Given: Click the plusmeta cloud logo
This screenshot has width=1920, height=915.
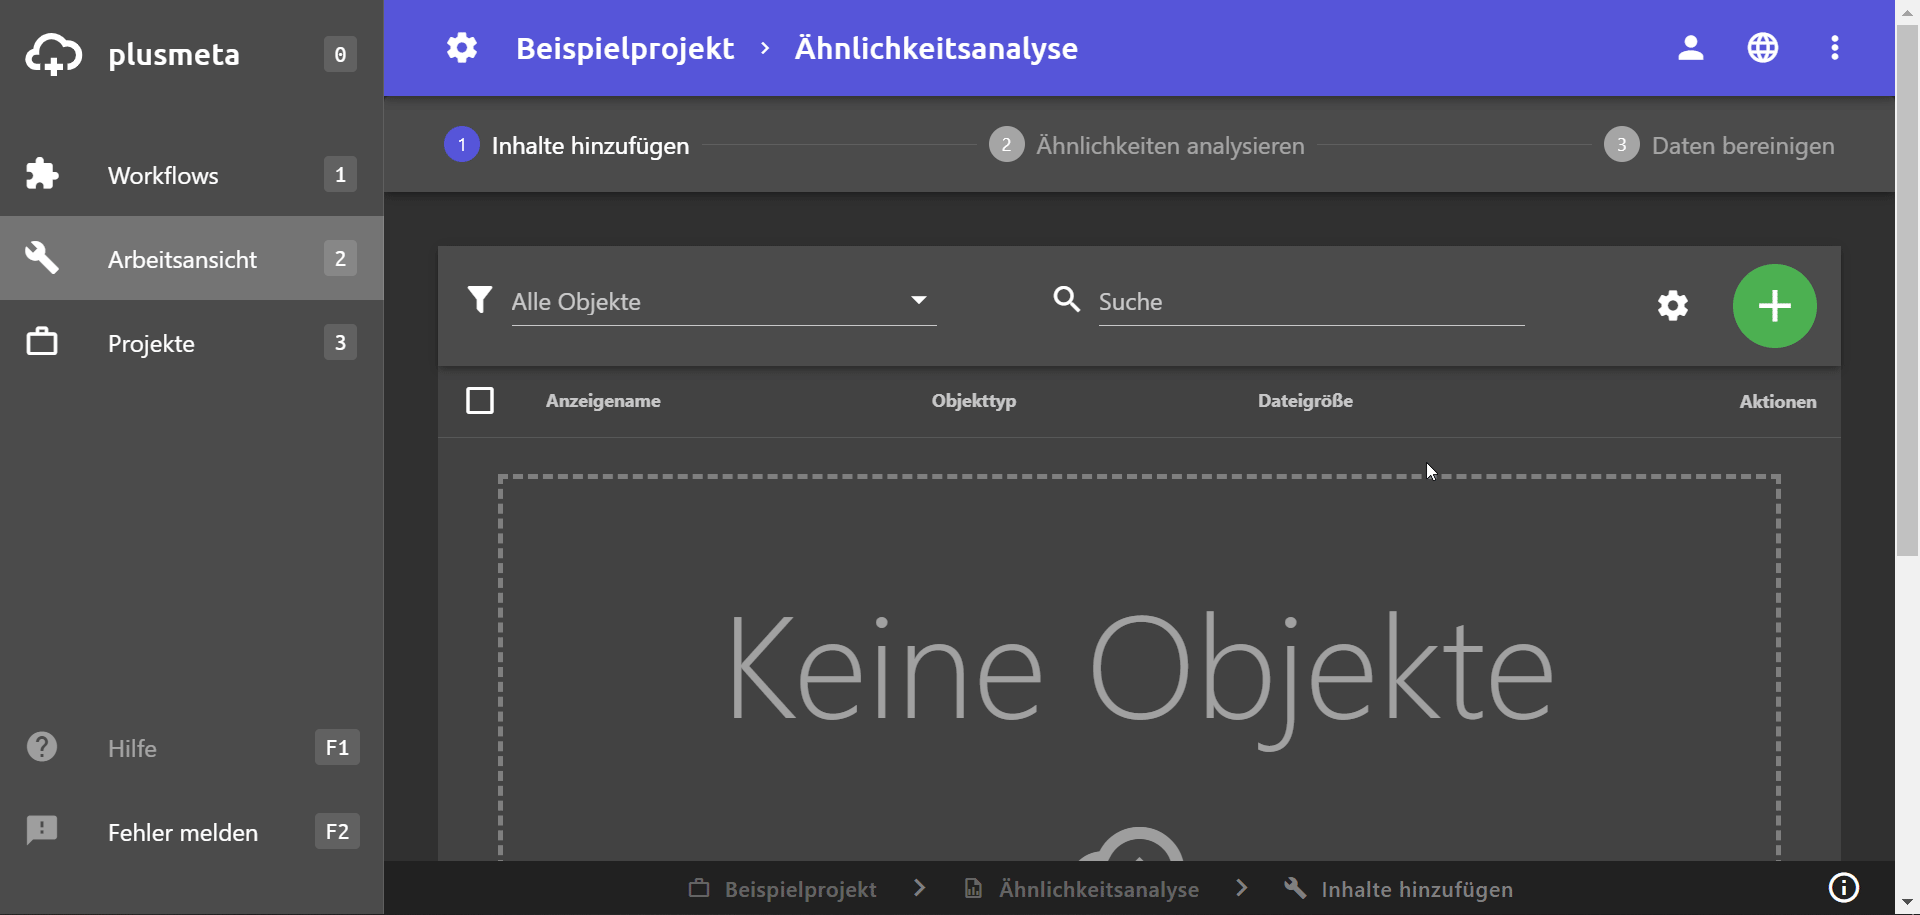Looking at the screenshot, I should tap(54, 54).
